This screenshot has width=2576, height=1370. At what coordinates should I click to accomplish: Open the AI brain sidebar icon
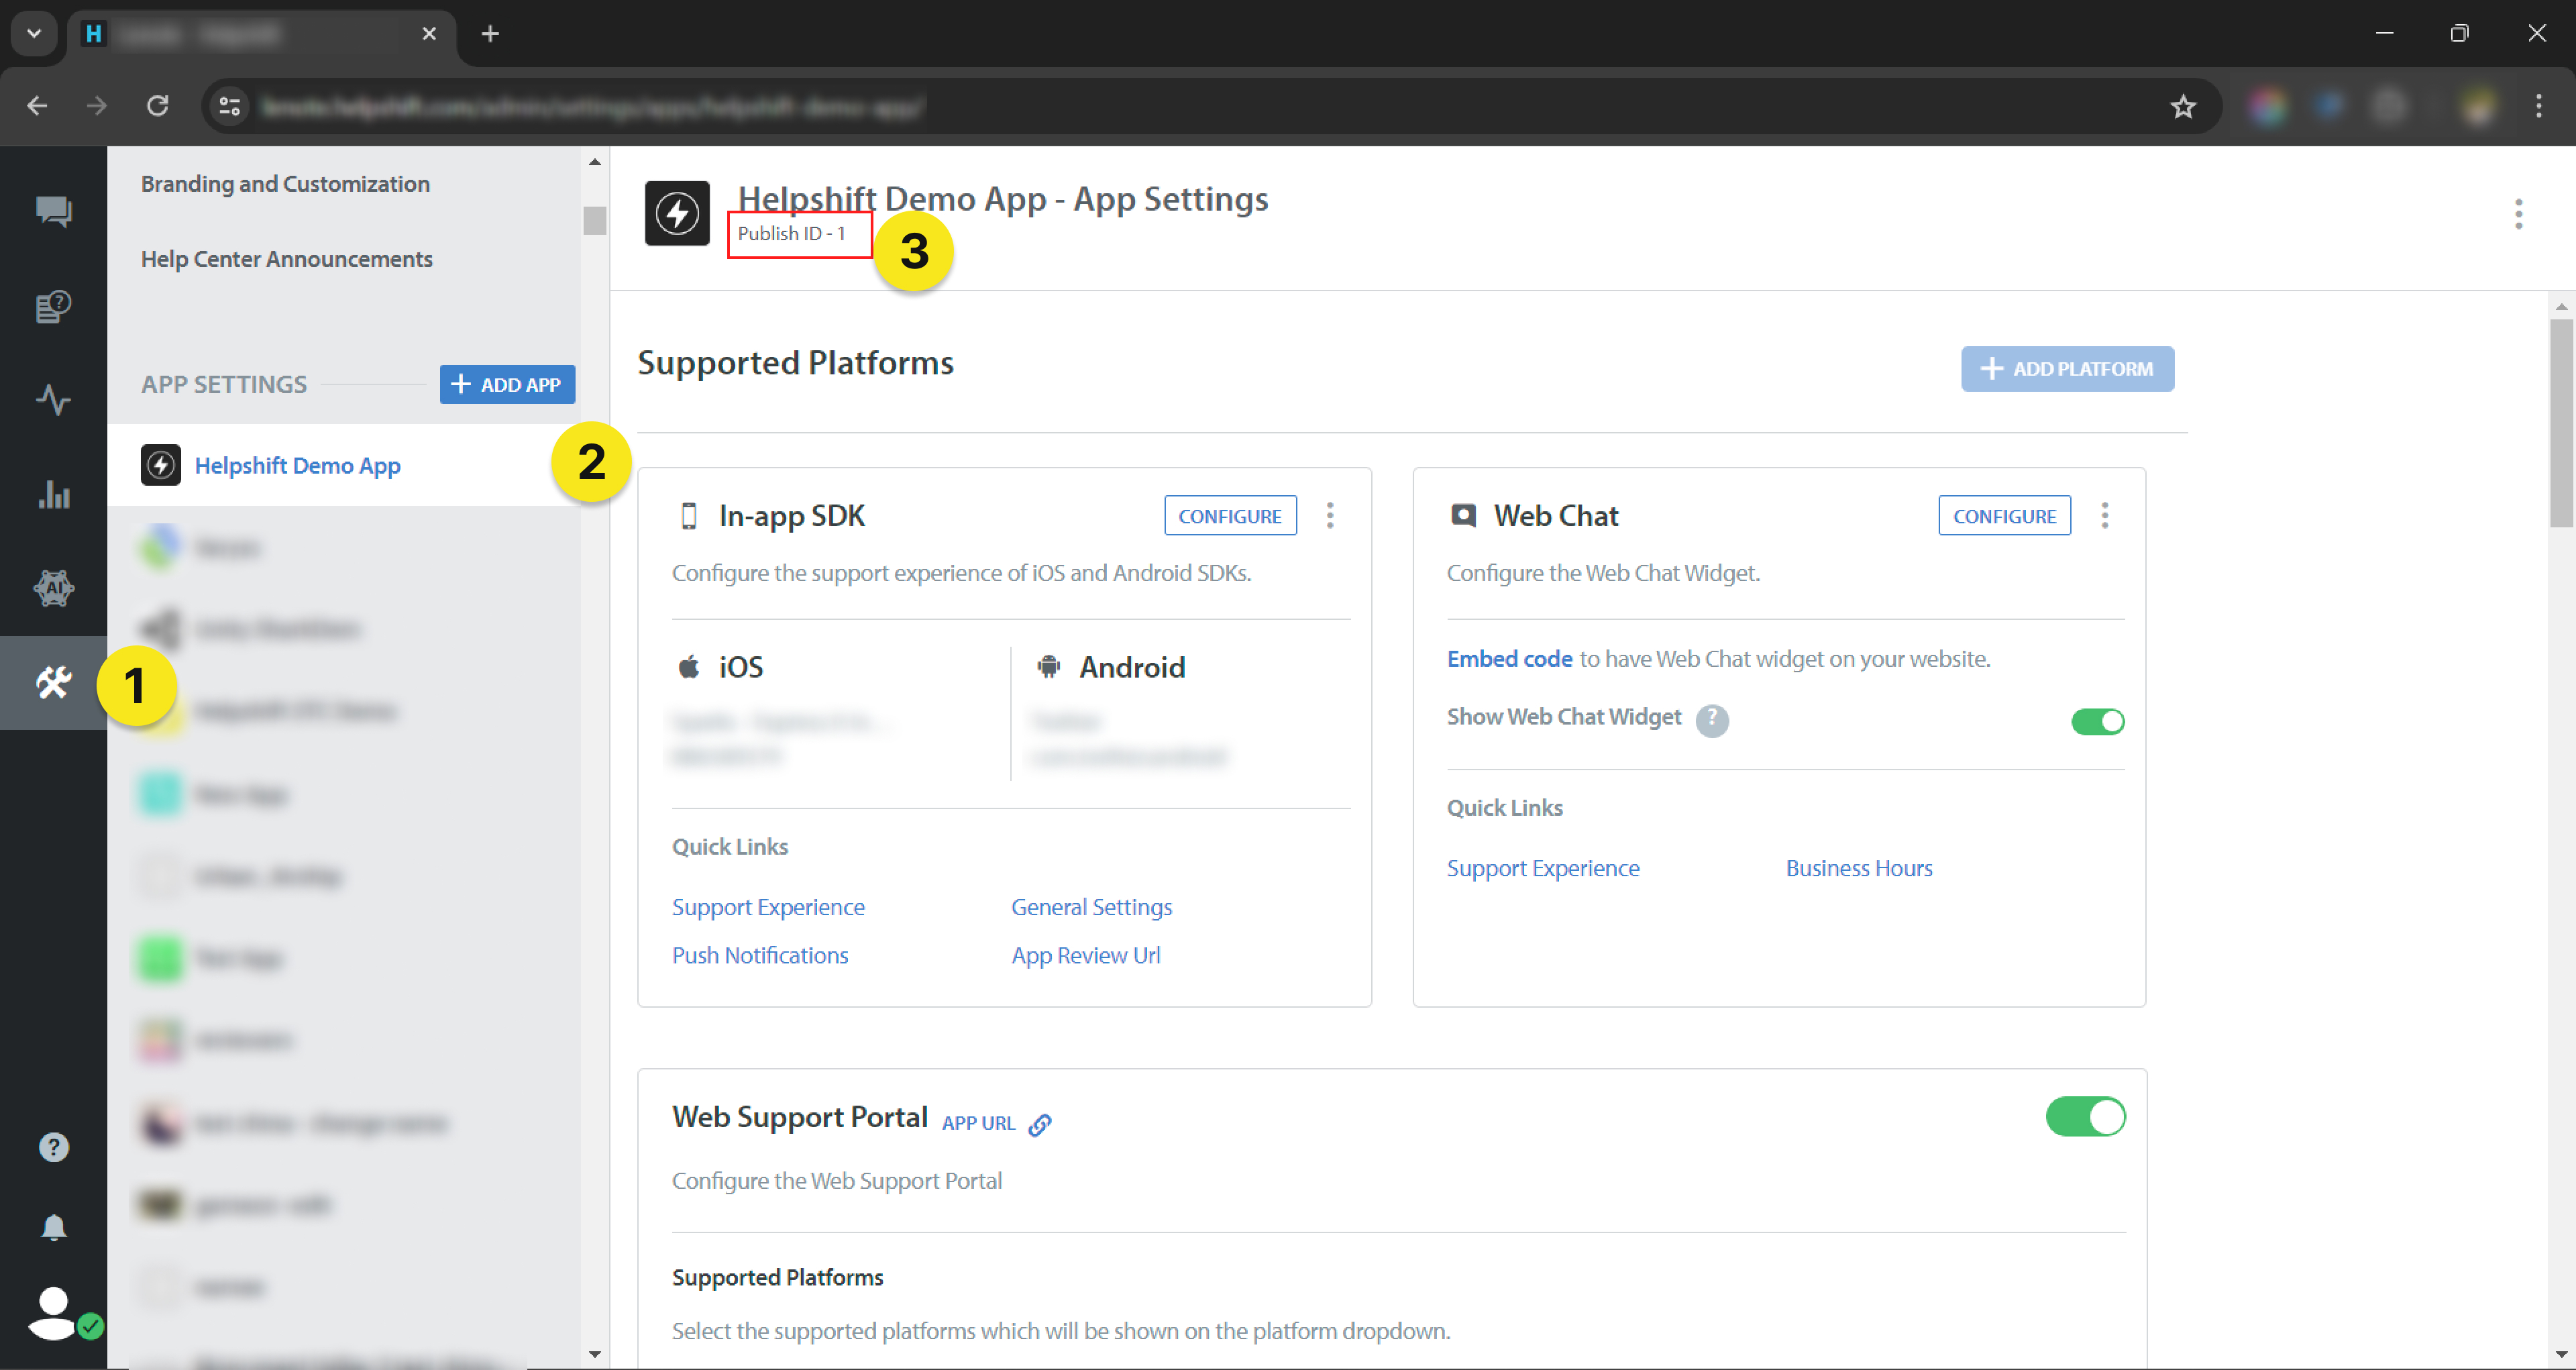[53, 588]
